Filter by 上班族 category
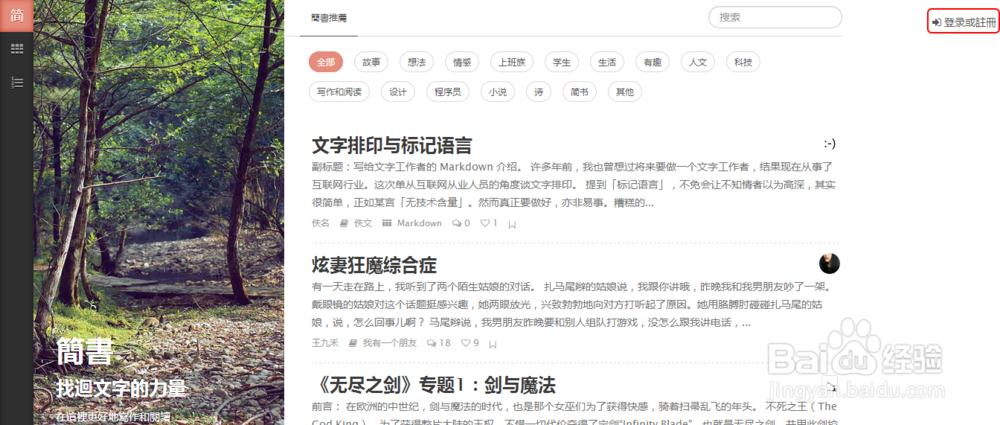This screenshot has width=1000, height=425. tap(511, 62)
